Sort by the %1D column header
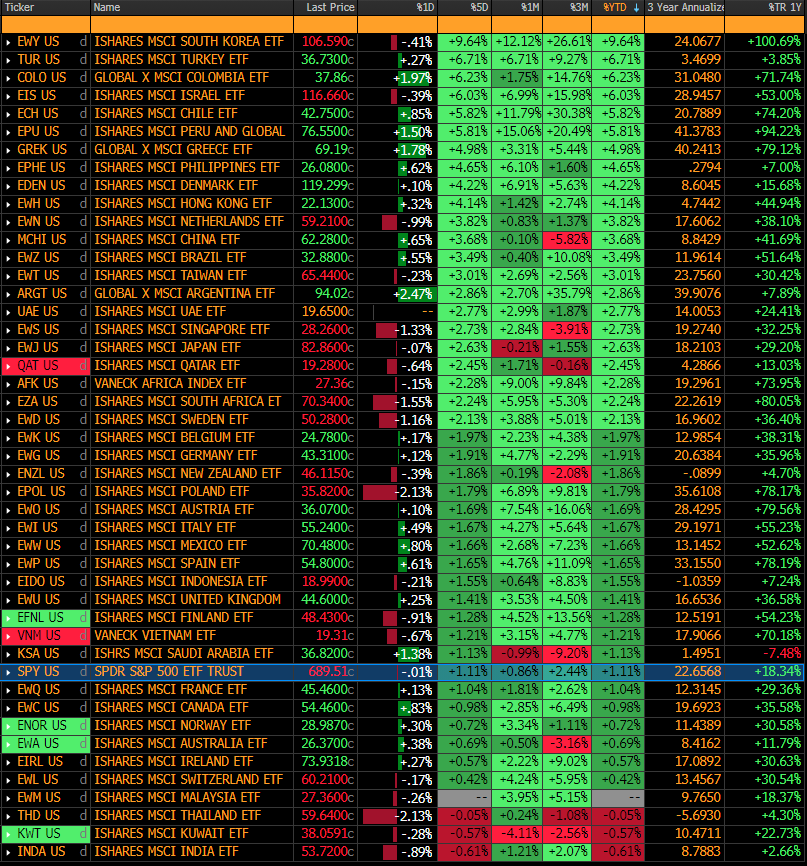 click(397, 7)
